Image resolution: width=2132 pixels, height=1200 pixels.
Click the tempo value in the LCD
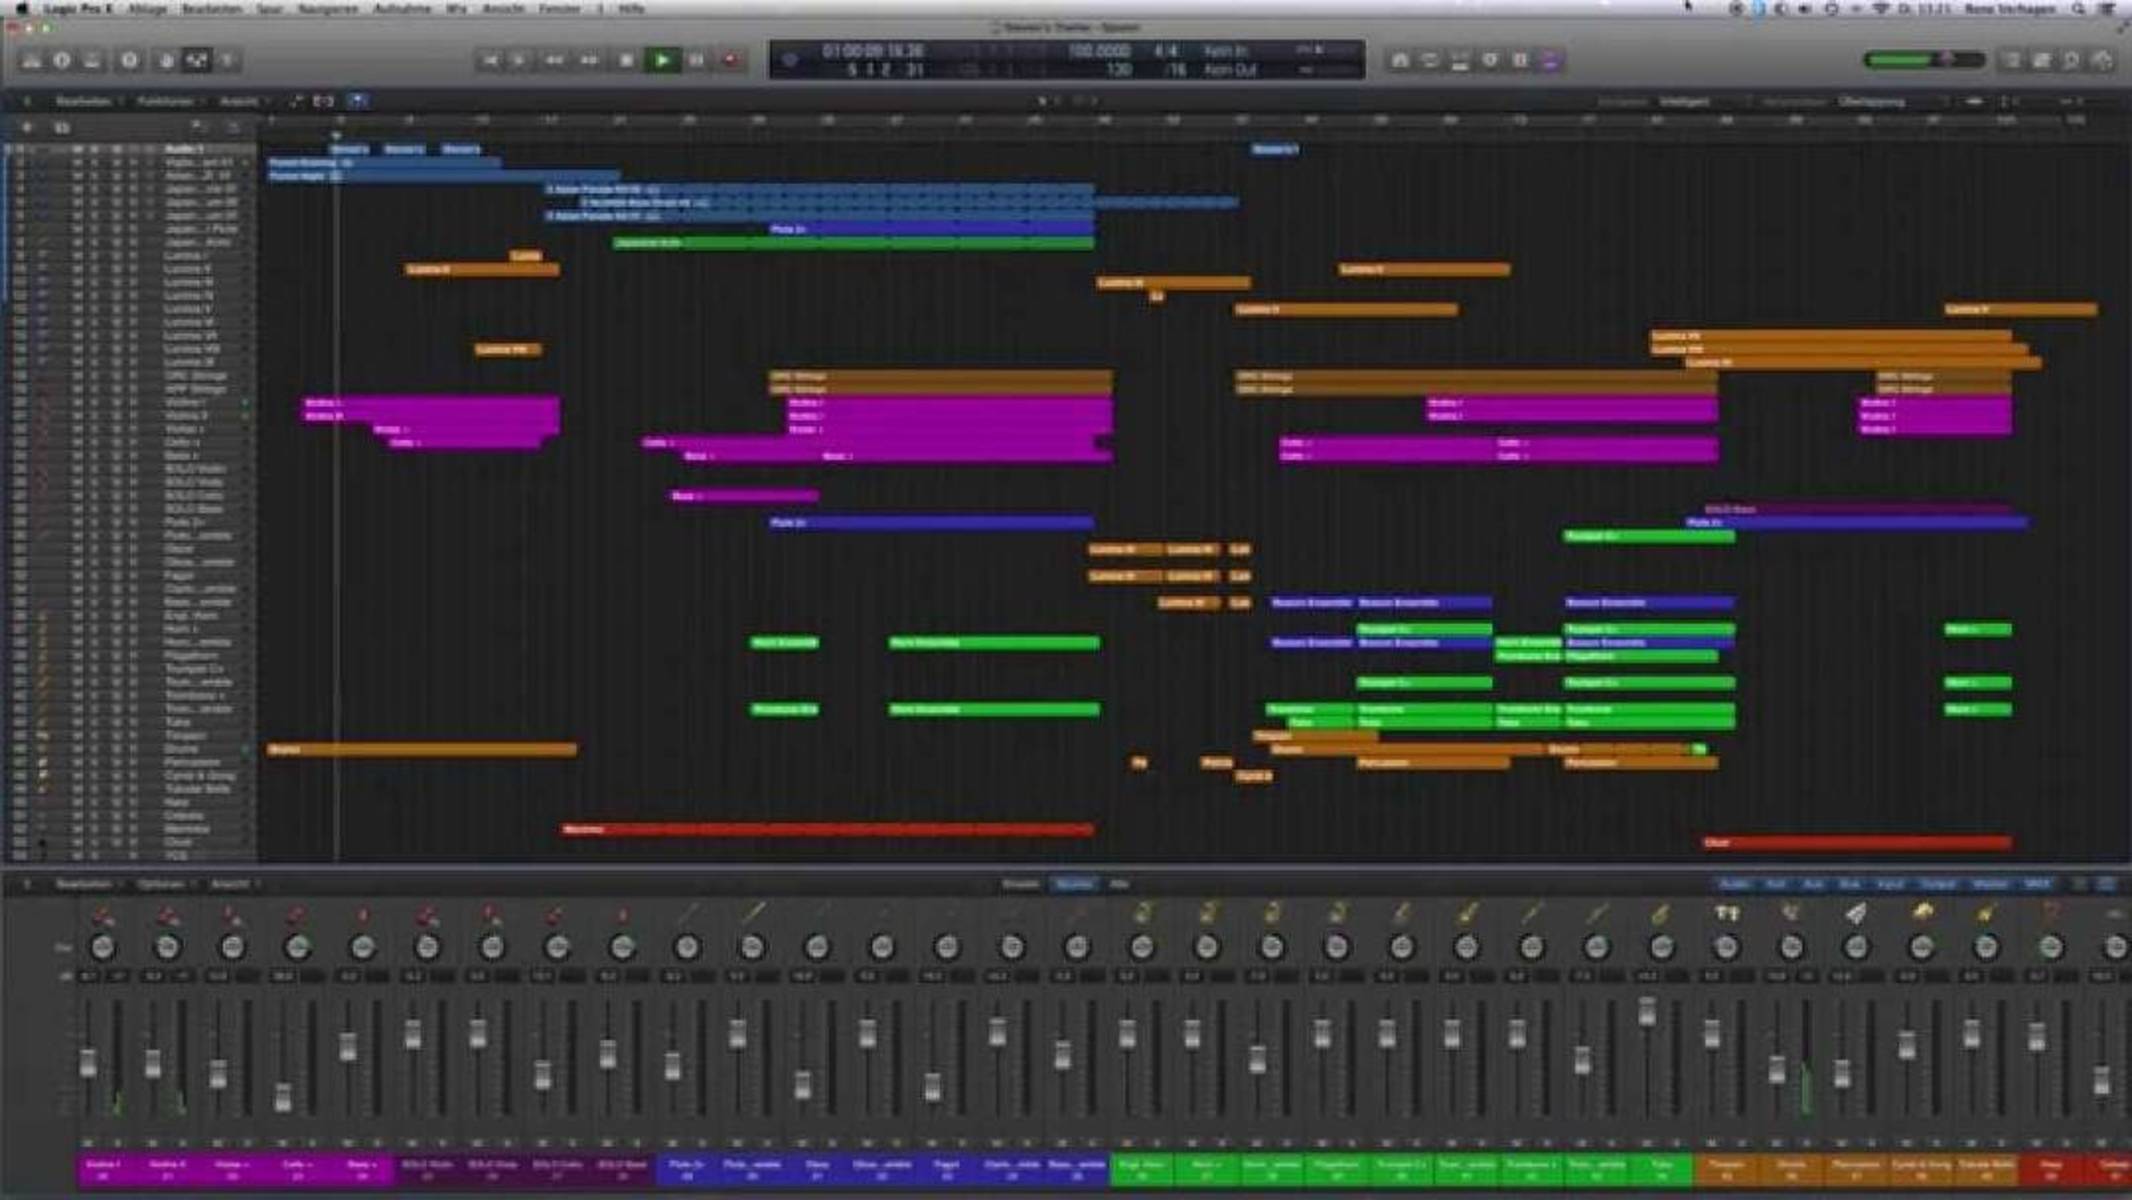coord(1099,51)
